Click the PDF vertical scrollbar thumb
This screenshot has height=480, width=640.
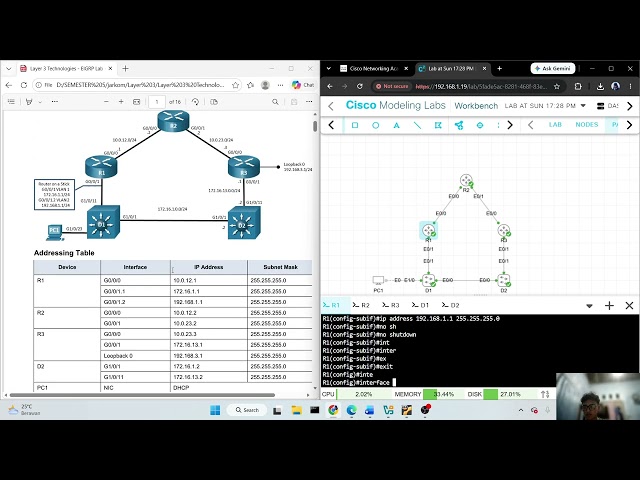tap(315, 126)
